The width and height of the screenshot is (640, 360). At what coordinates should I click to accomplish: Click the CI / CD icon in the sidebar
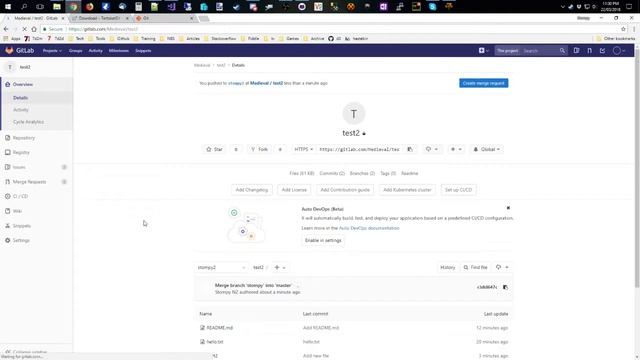(7, 196)
